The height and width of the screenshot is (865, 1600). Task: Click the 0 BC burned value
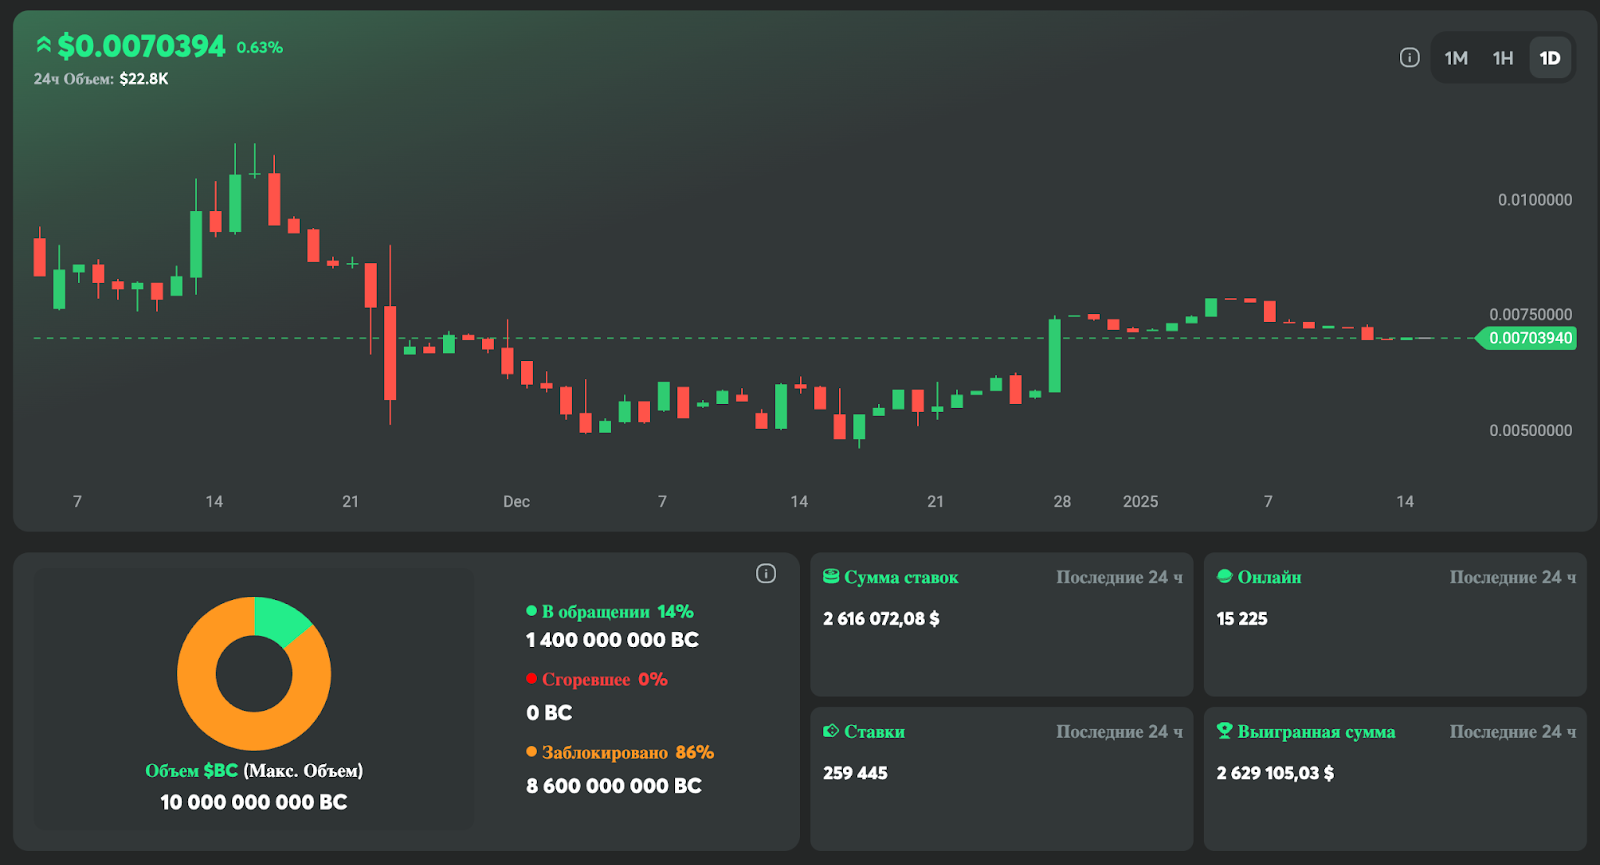tap(549, 713)
